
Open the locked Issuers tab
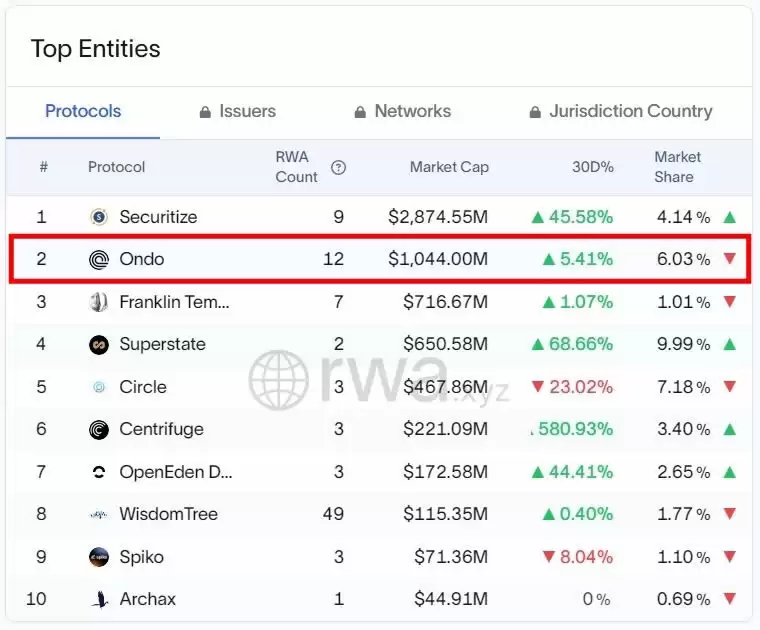(x=237, y=112)
